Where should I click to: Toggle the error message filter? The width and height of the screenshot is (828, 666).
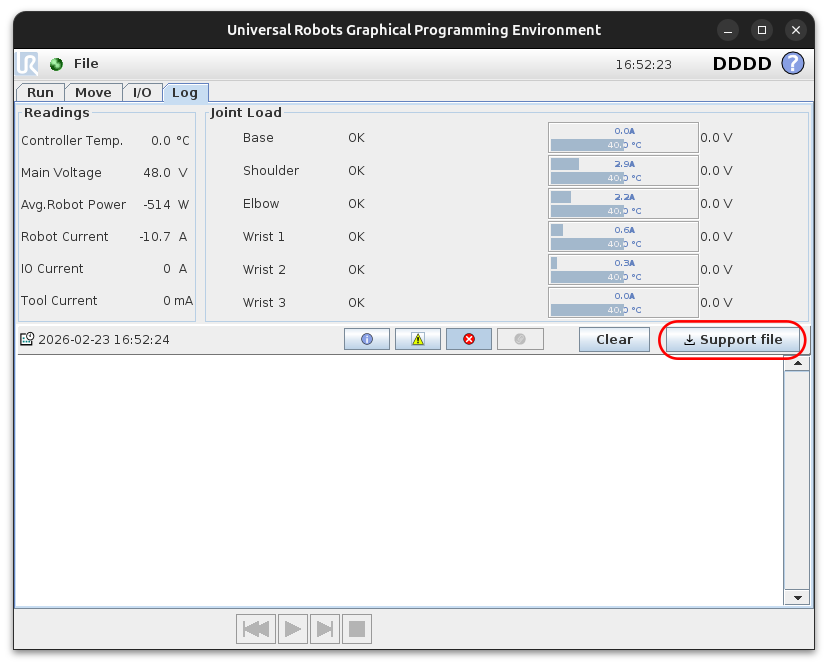tap(469, 339)
